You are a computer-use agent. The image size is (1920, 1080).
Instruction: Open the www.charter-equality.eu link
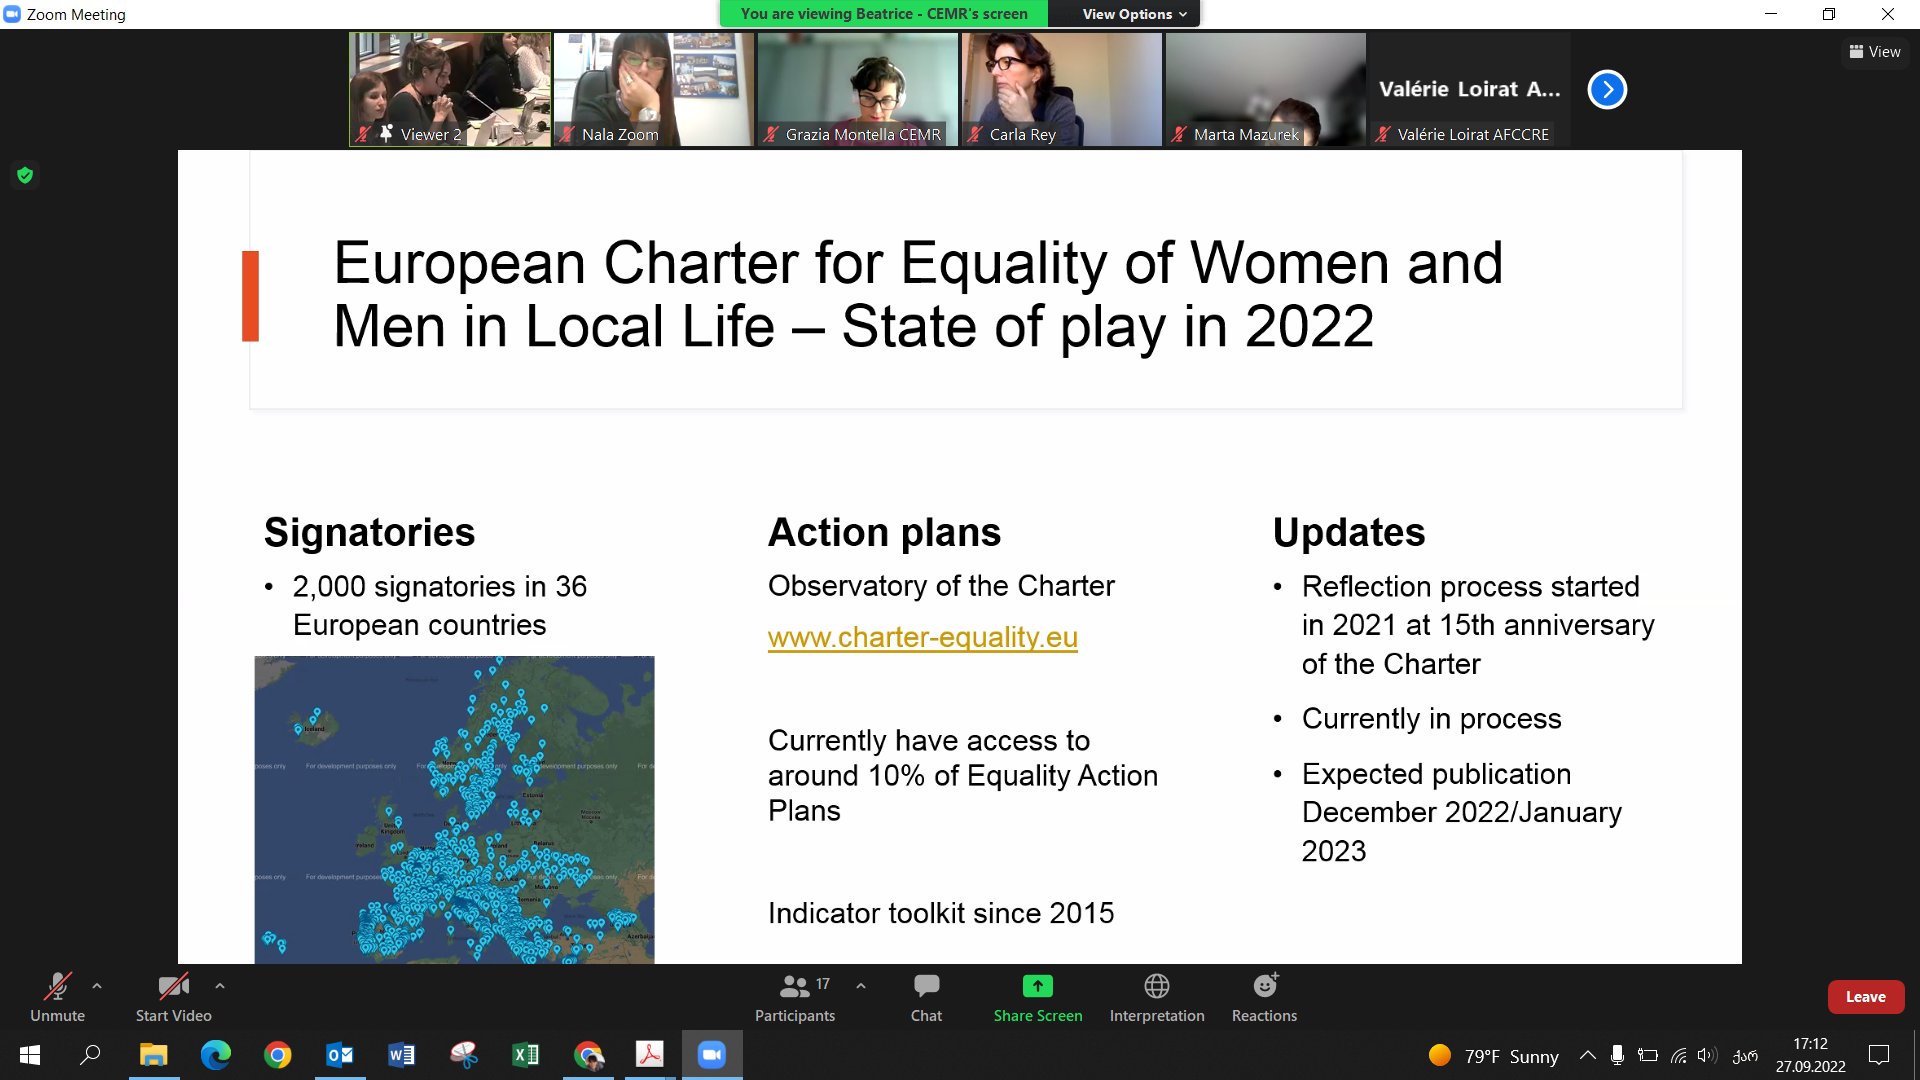(x=922, y=637)
